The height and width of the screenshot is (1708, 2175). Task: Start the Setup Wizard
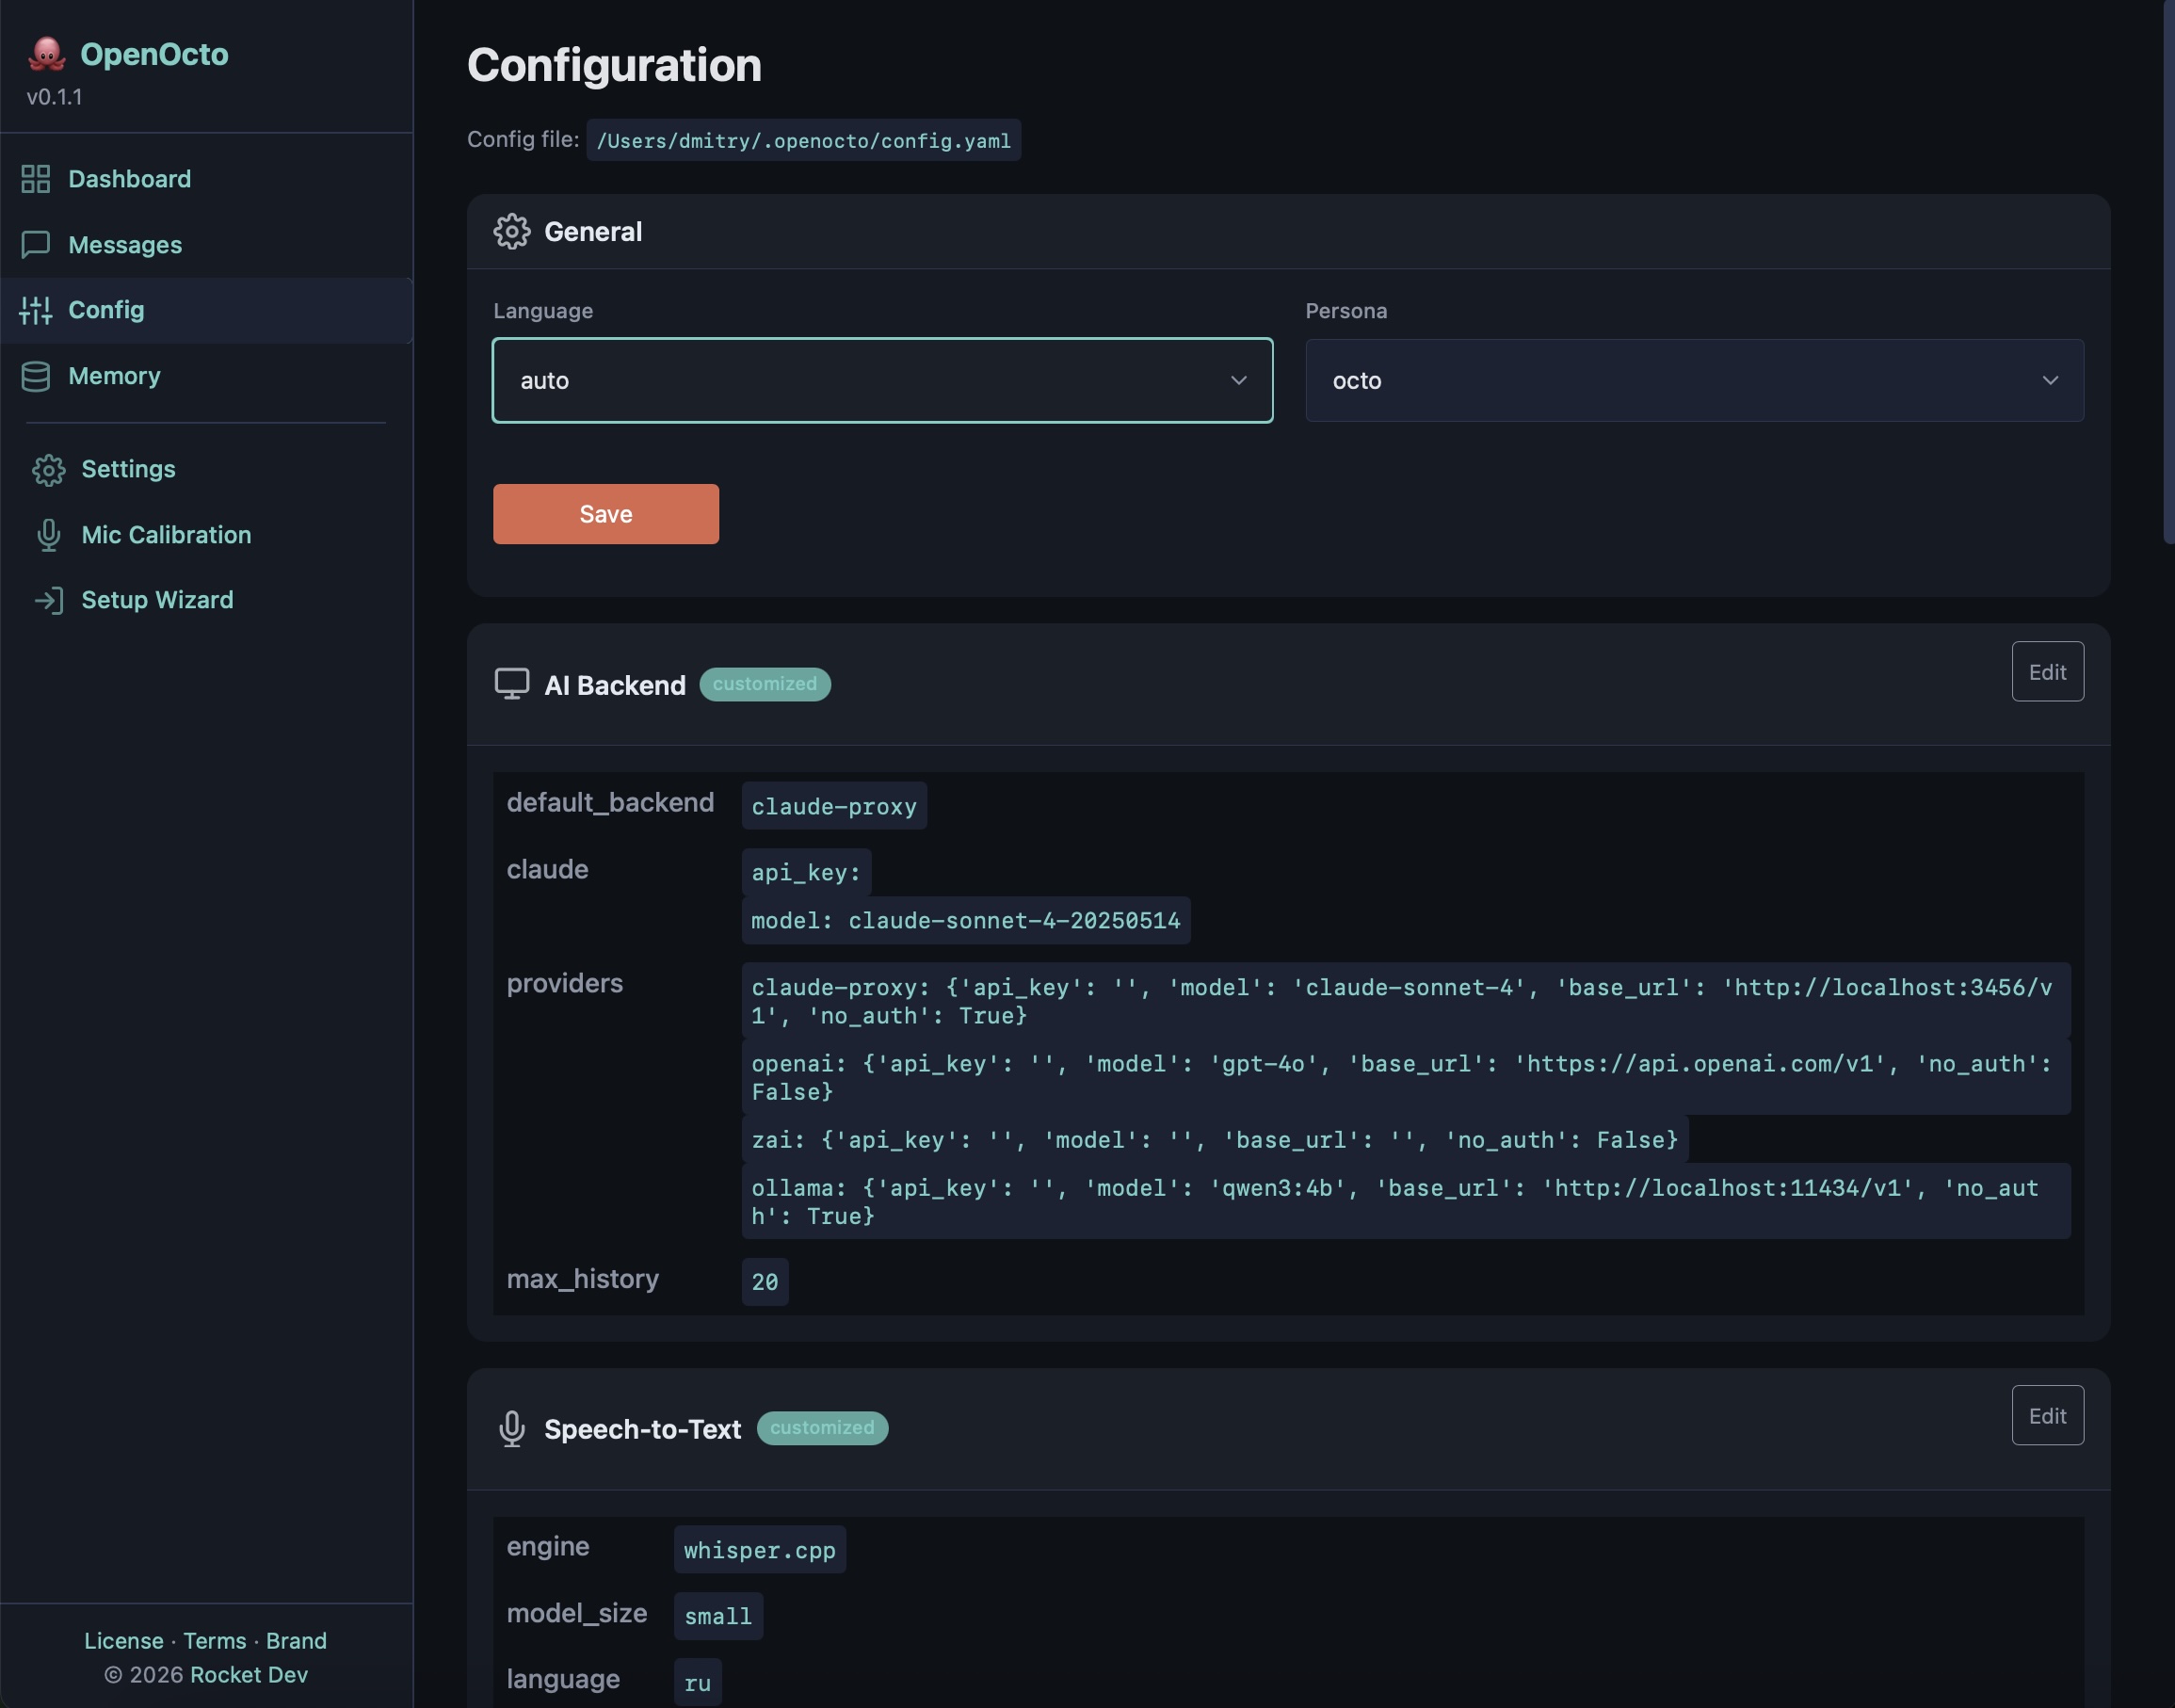(x=206, y=600)
